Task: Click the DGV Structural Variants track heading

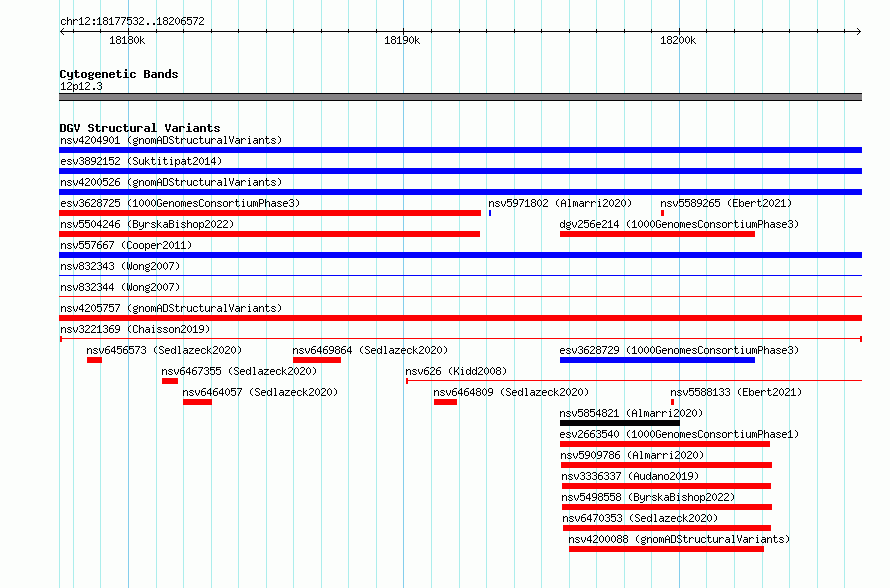Action: tap(140, 128)
